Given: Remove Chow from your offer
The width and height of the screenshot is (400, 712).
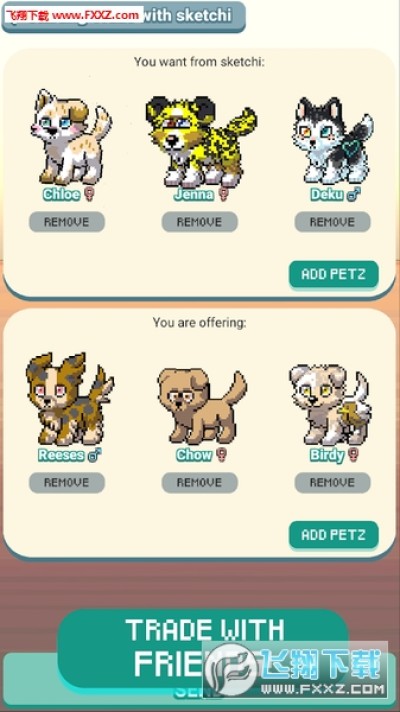Looking at the screenshot, I should point(200,482).
